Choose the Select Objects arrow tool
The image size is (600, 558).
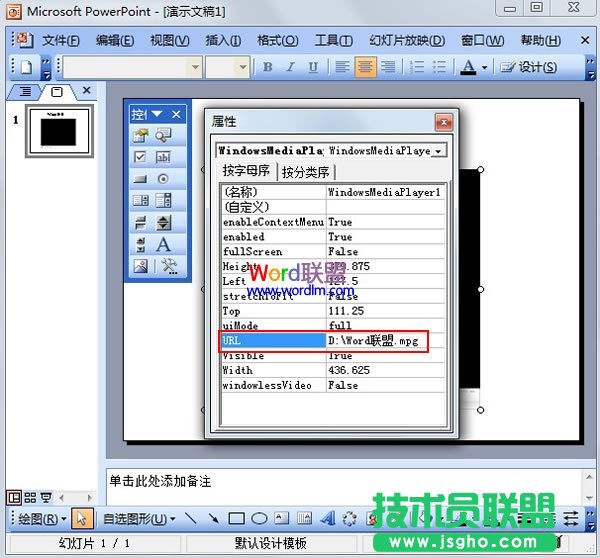82,519
